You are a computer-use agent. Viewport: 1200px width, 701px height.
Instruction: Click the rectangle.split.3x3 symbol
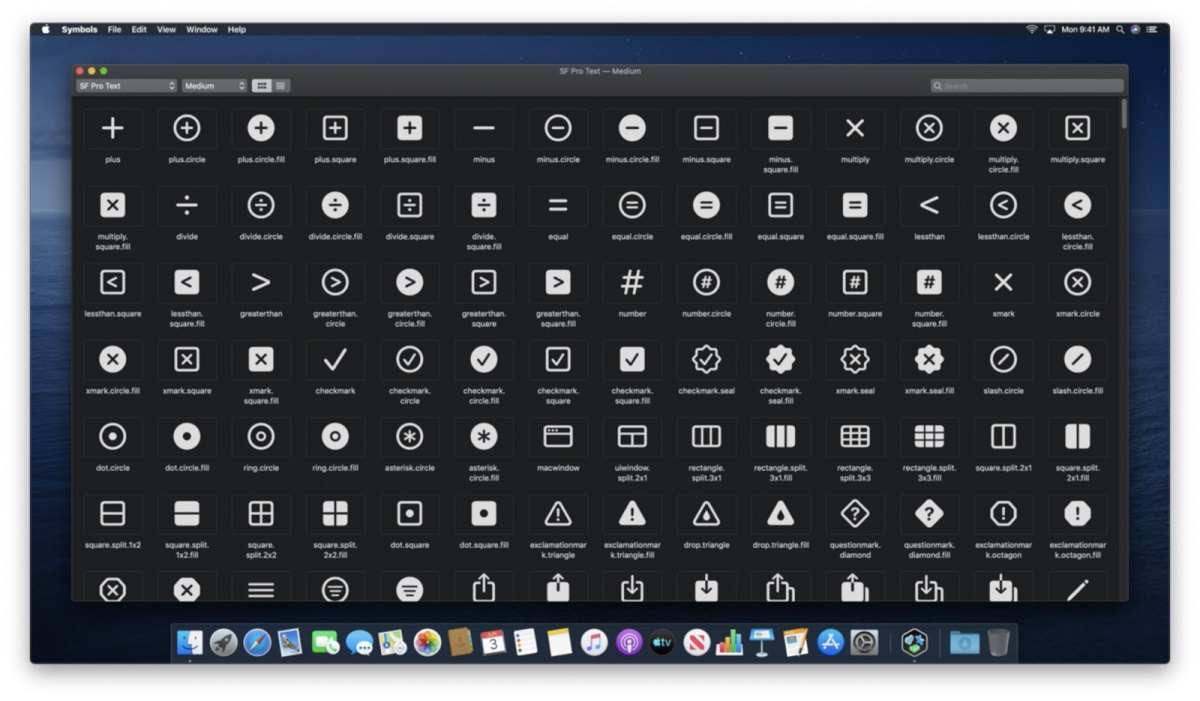[855, 436]
